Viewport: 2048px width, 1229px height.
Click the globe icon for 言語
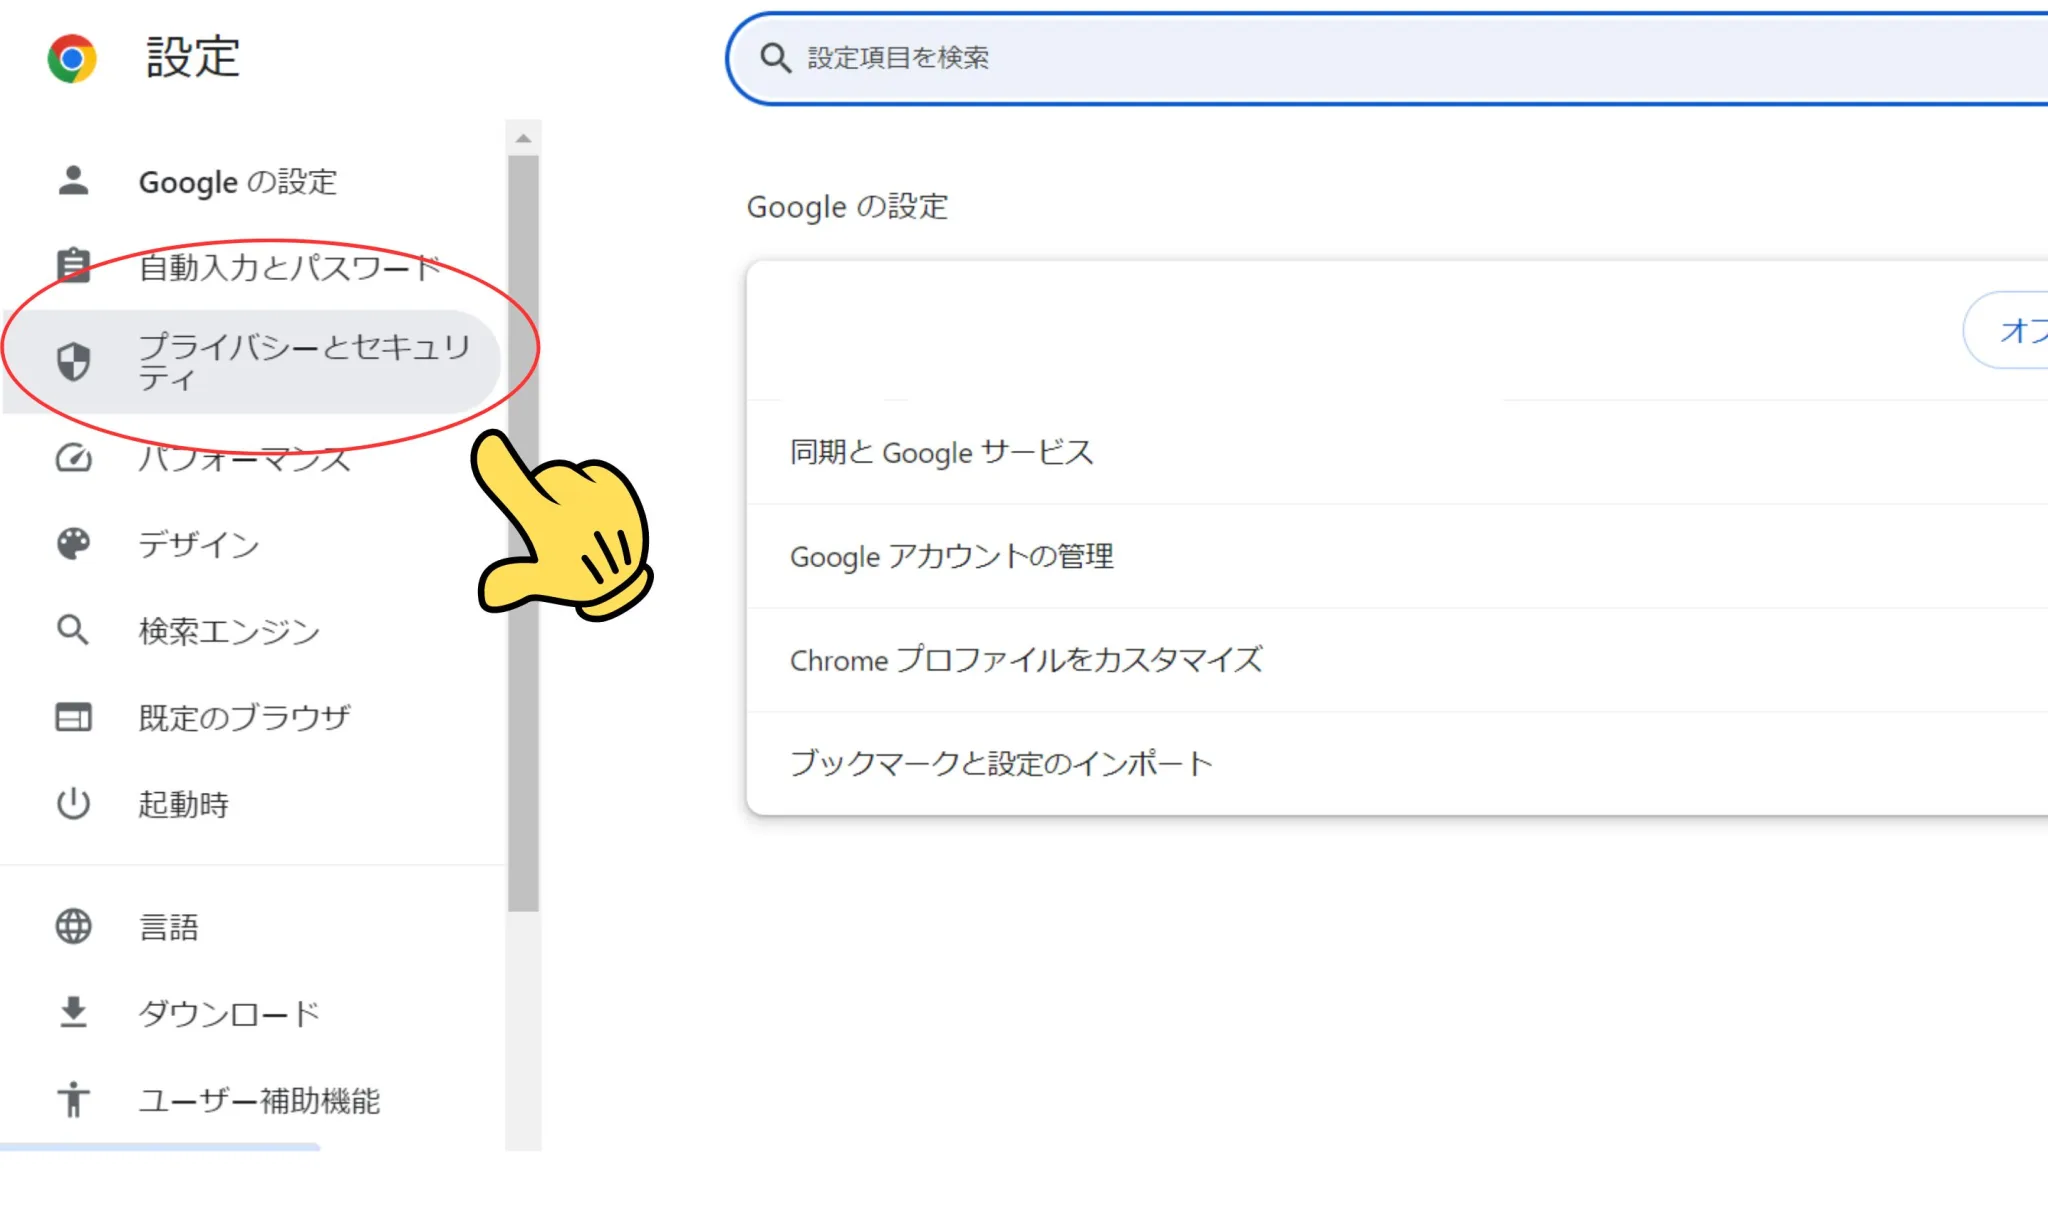pos(73,926)
